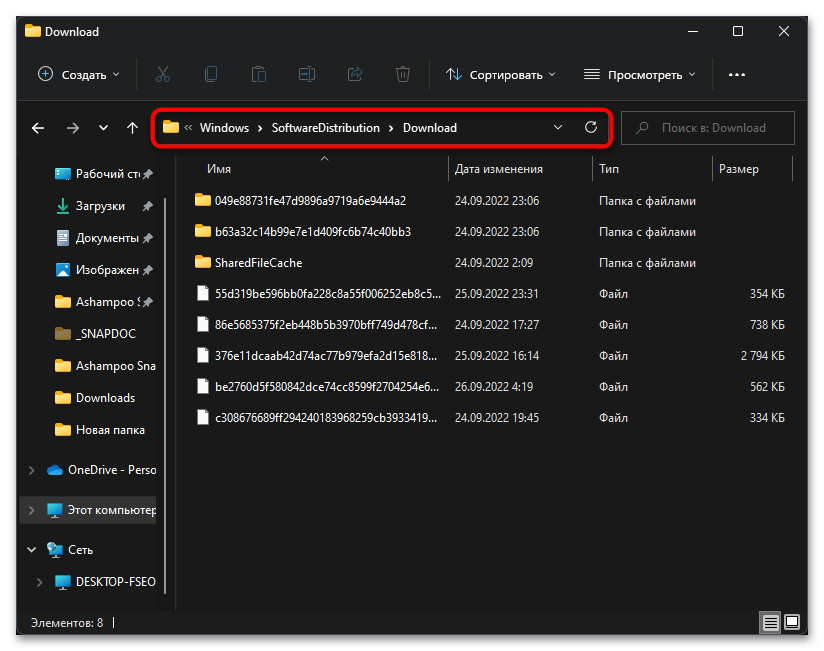This screenshot has width=824, height=651.
Task: Select file 86e5685375f2eb448b5b3970bff749d478cf...
Action: (x=316, y=325)
